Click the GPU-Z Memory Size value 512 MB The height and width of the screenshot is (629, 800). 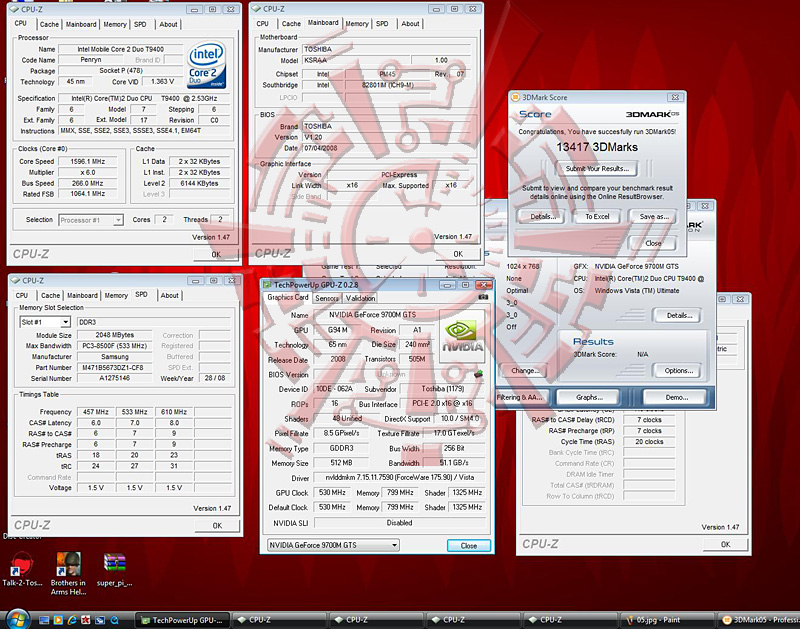341,463
